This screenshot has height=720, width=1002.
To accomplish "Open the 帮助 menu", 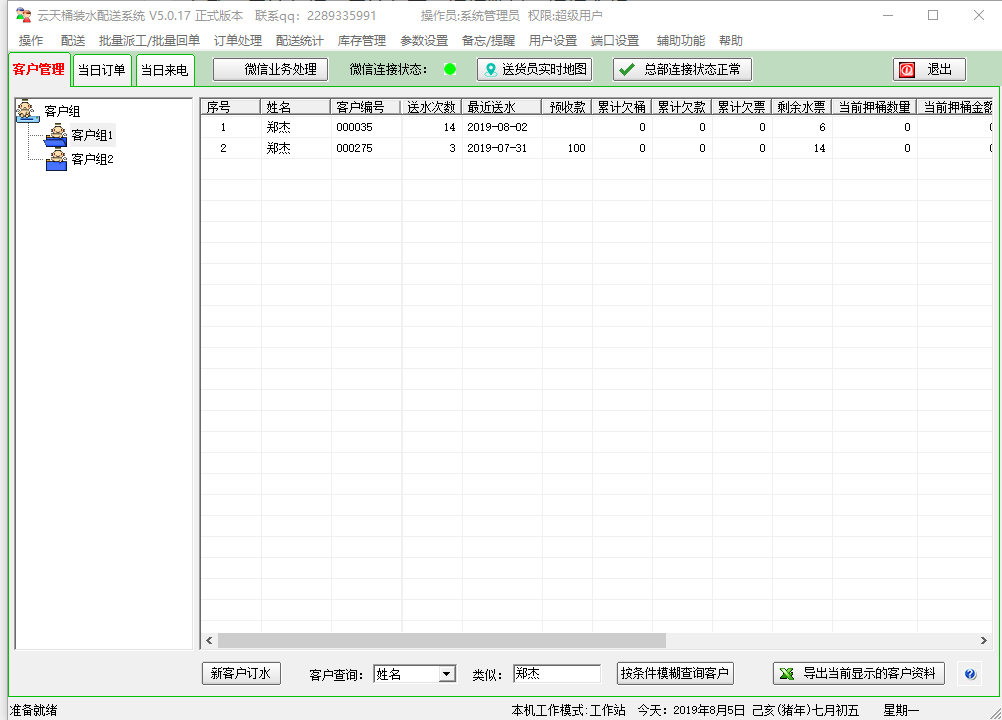I will point(730,40).
